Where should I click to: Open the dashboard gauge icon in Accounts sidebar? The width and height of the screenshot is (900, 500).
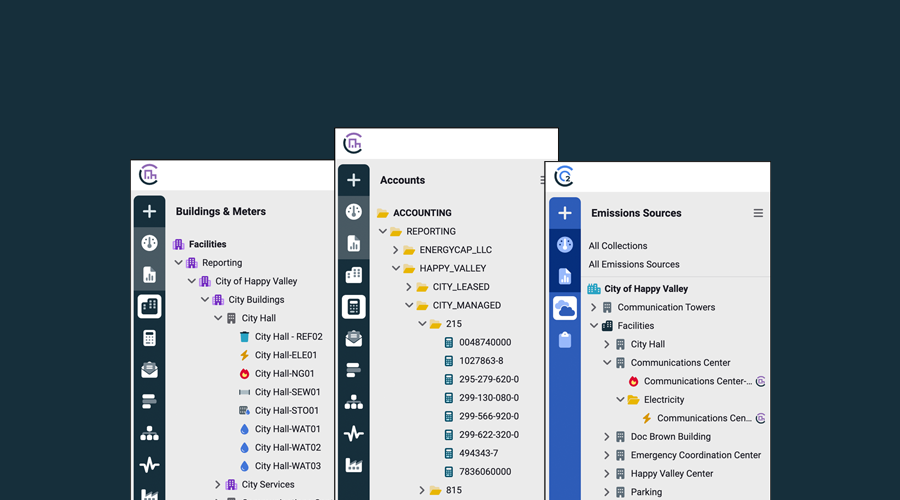(x=353, y=212)
